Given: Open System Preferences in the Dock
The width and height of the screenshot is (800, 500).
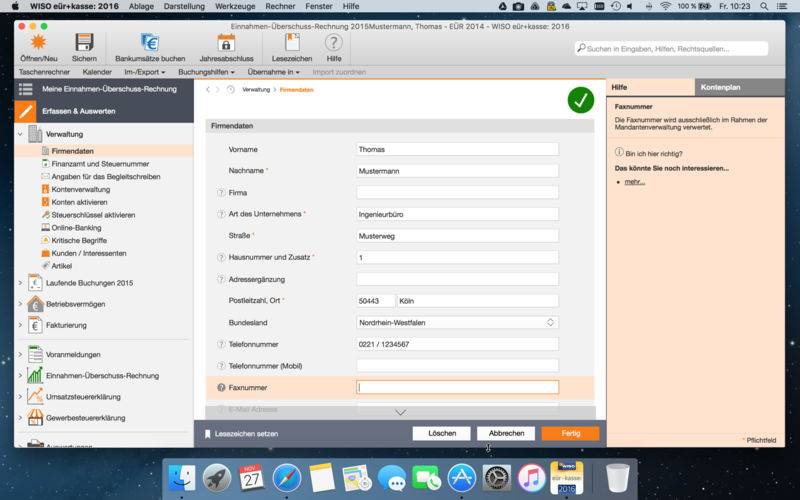Looking at the screenshot, I should 496,478.
